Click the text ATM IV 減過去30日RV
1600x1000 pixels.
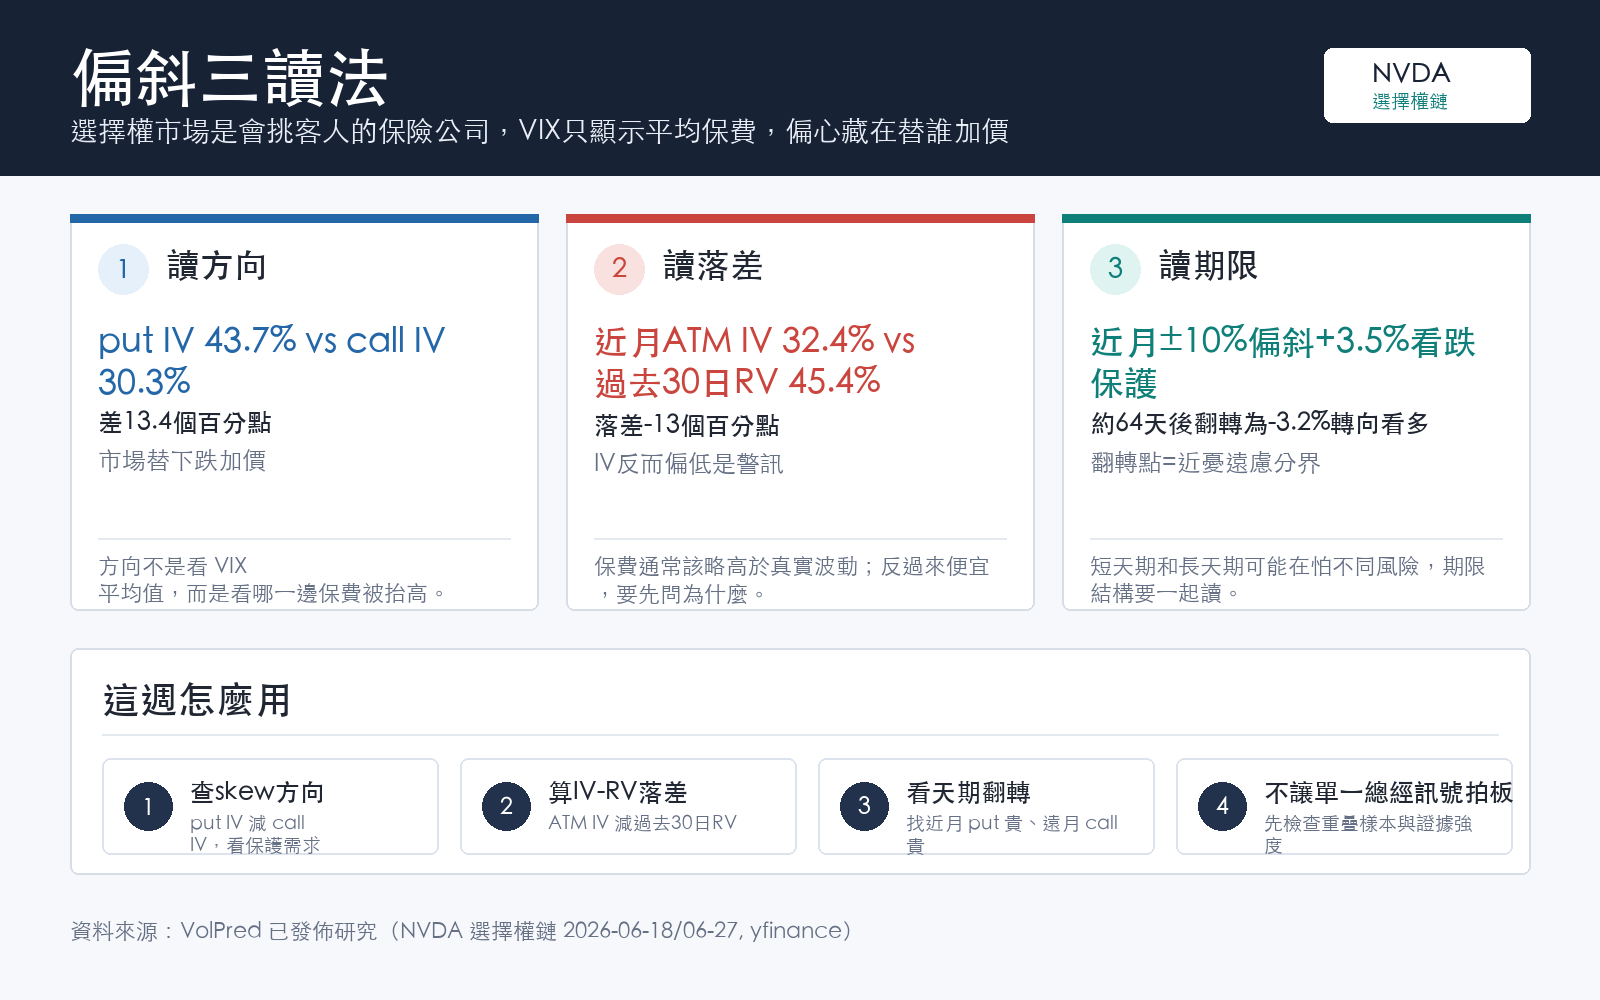coord(642,823)
